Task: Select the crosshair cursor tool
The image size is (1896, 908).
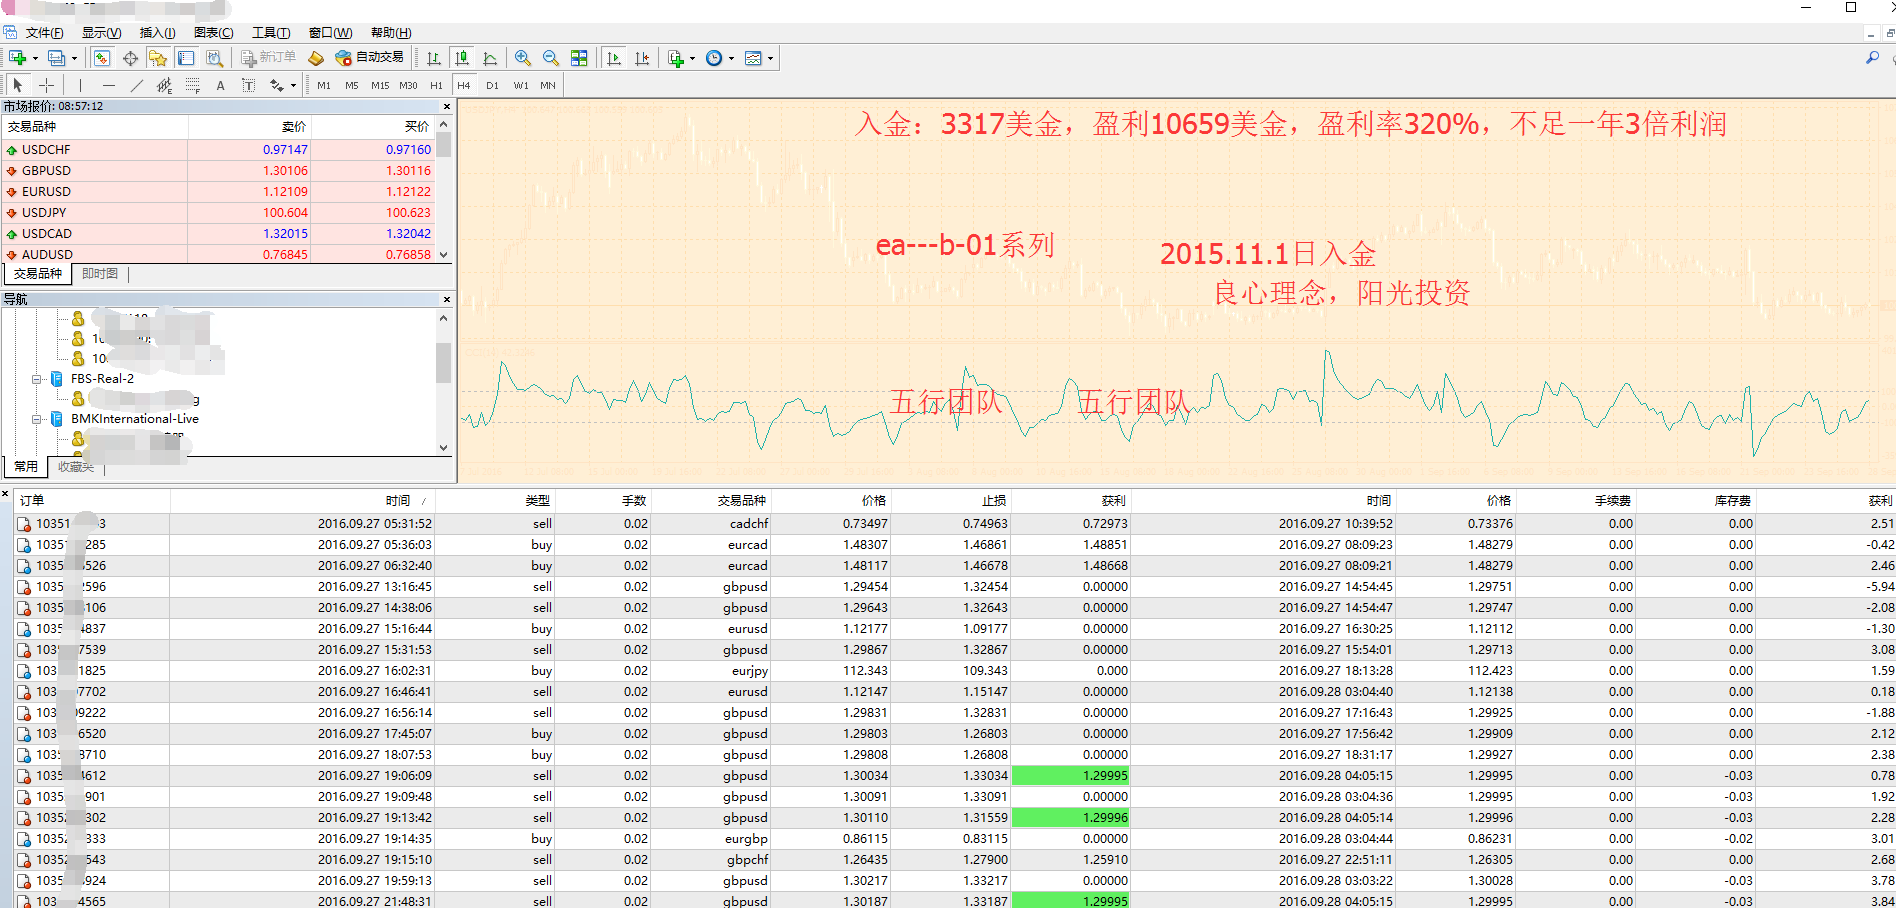Action: 46,86
